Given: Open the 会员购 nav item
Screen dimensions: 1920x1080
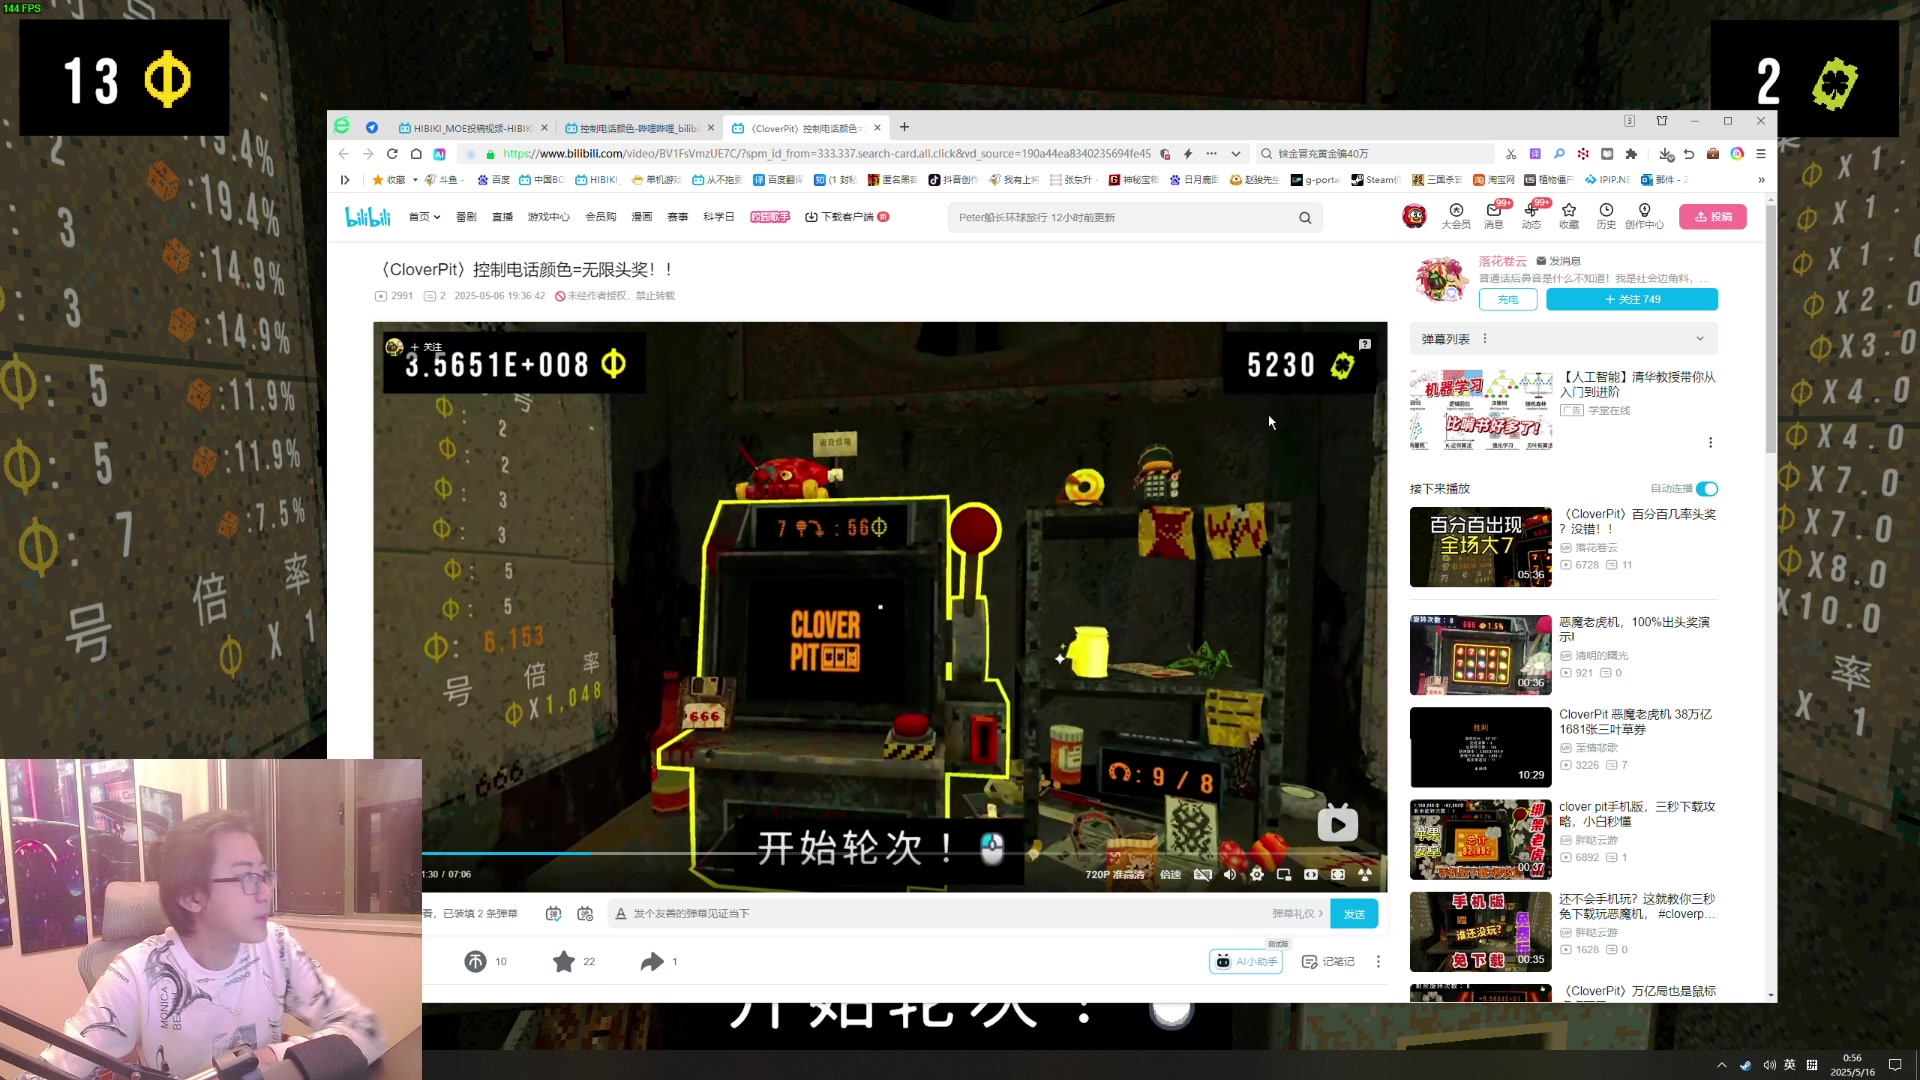Looking at the screenshot, I should tap(600, 217).
